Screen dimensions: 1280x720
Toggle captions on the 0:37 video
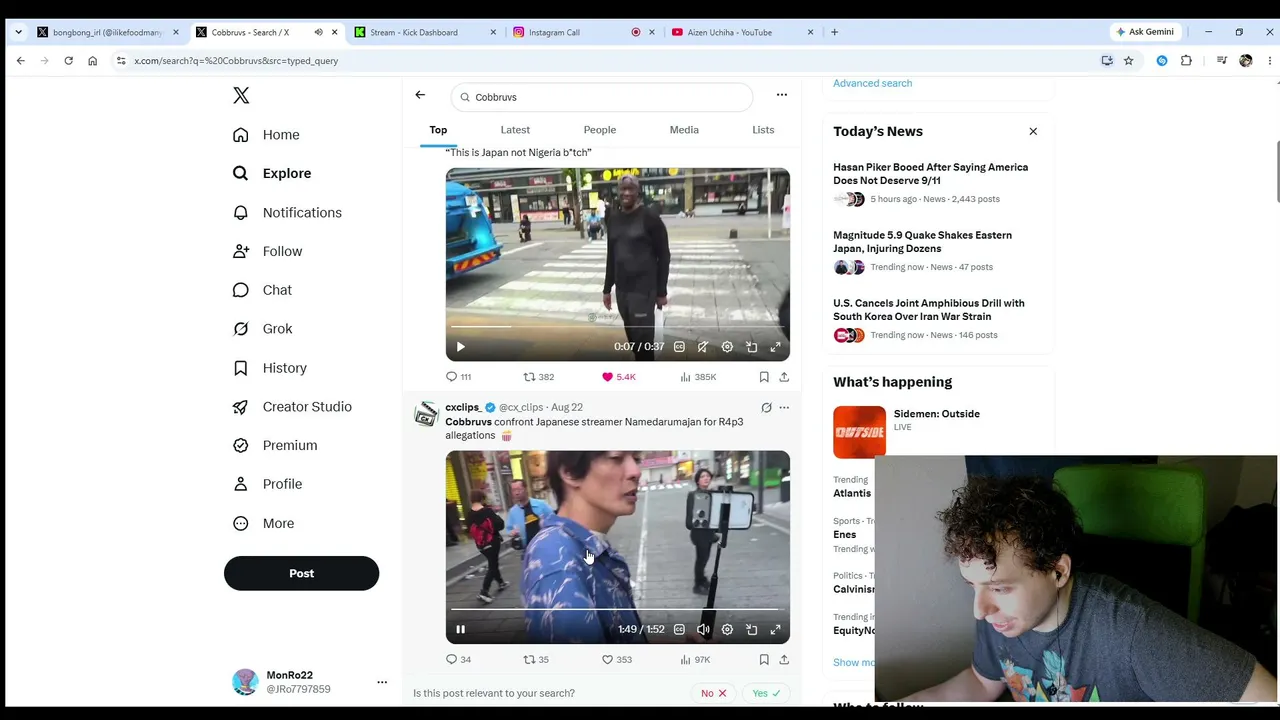click(x=679, y=347)
